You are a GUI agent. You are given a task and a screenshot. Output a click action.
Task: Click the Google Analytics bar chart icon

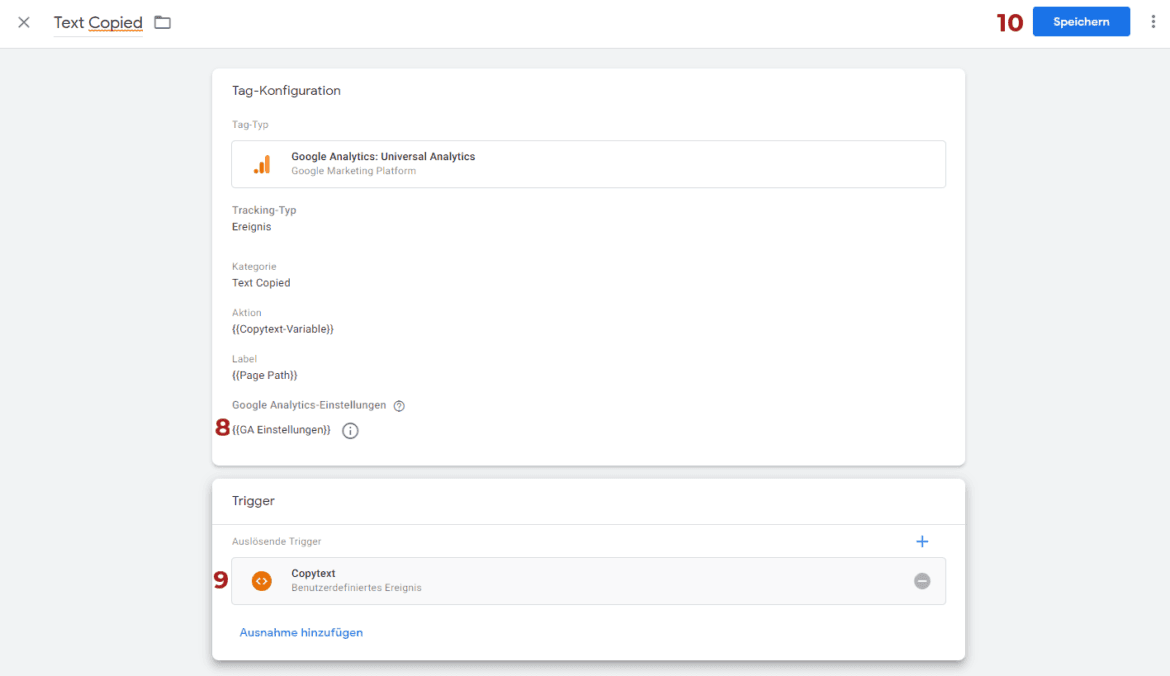(x=262, y=164)
